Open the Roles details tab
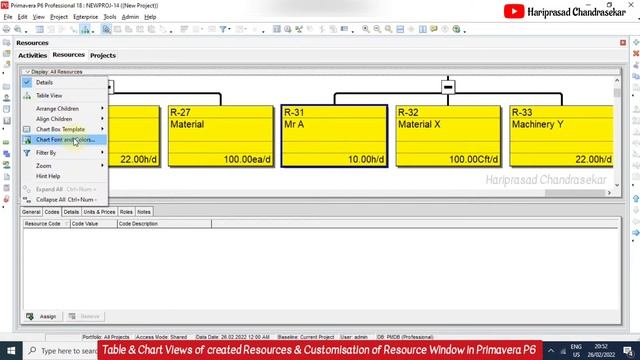 pos(126,212)
